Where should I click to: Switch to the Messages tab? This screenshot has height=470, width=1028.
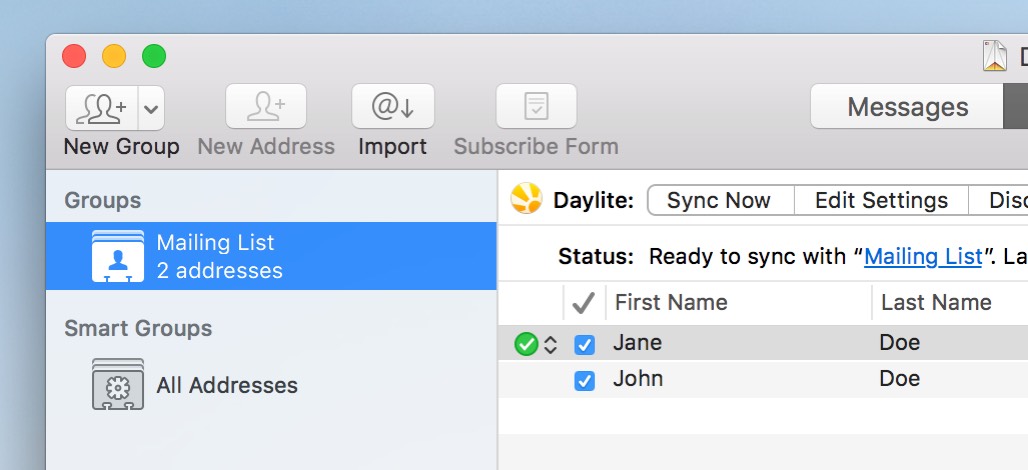(x=907, y=106)
